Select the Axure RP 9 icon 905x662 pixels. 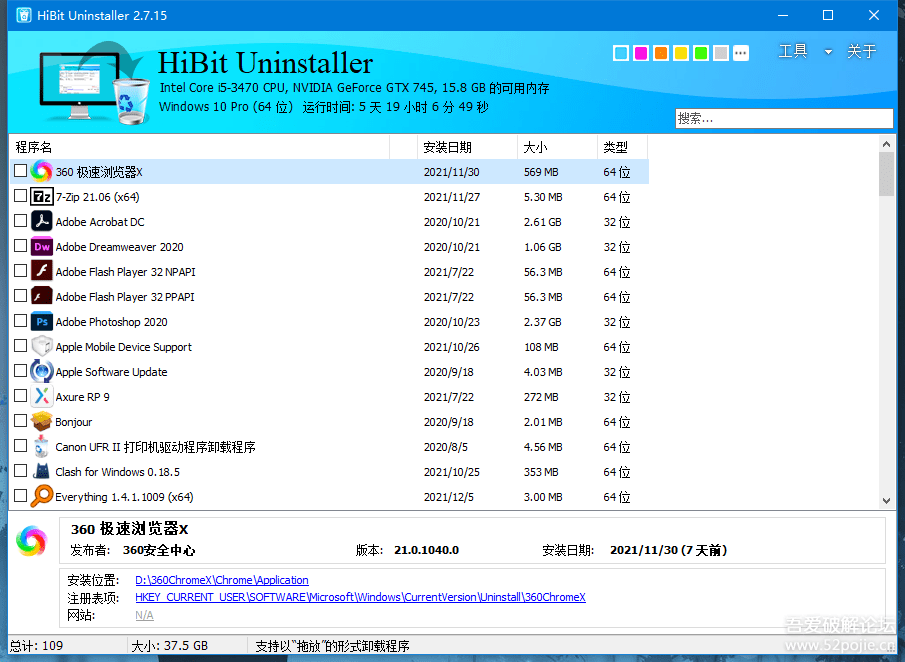41,397
